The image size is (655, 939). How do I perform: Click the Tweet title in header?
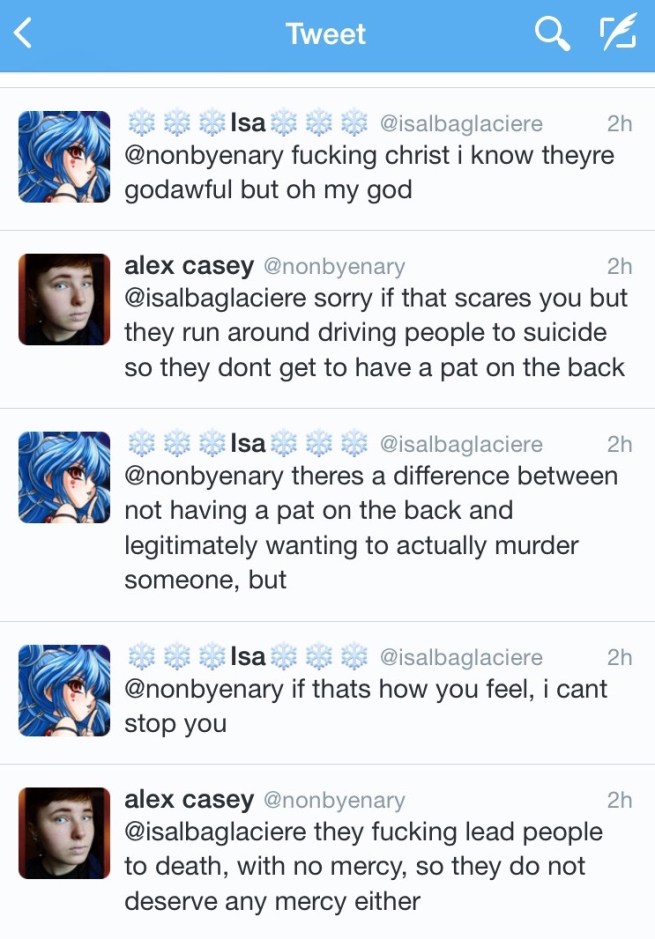coord(326,34)
